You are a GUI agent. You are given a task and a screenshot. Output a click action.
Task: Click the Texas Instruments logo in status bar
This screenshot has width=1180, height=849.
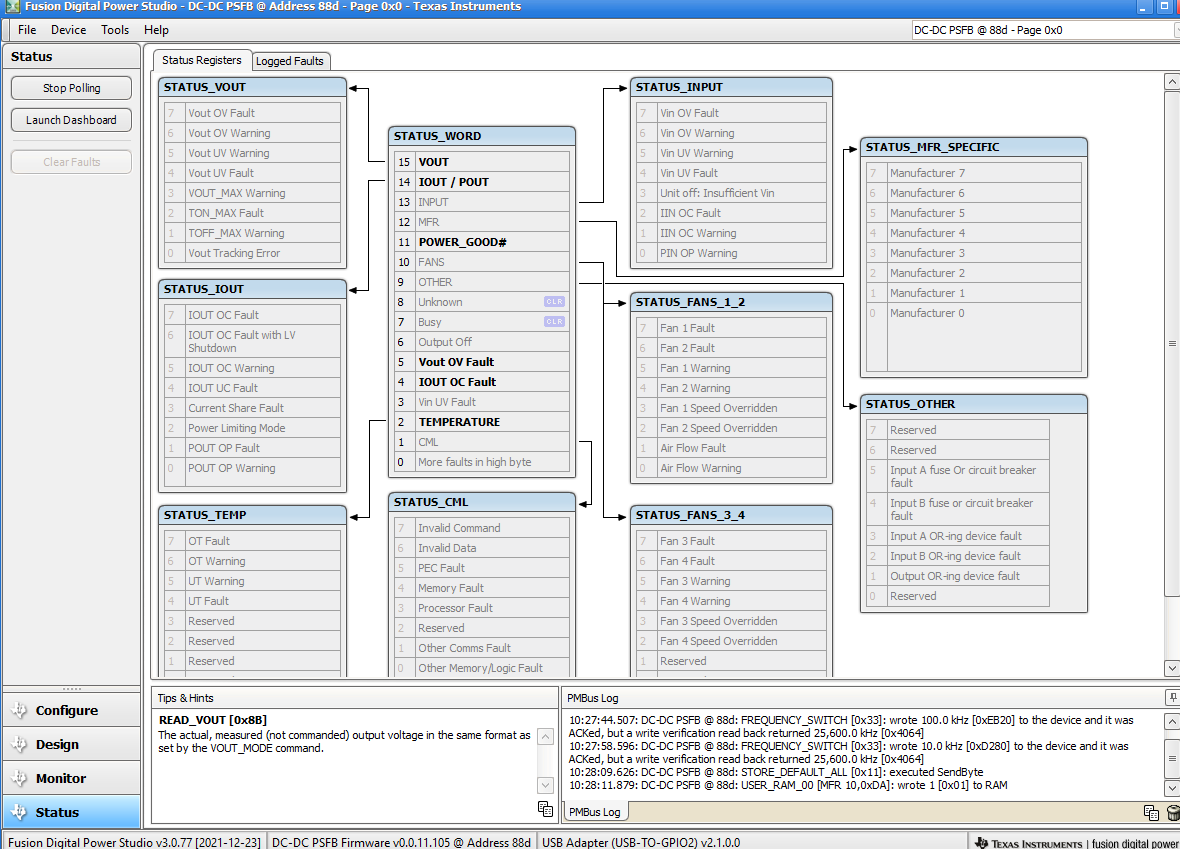[x=981, y=843]
